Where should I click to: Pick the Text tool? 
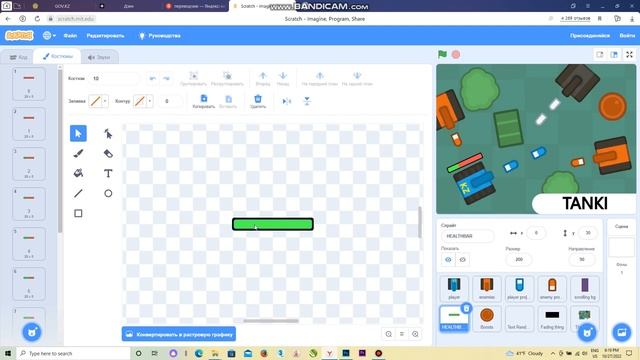click(x=108, y=173)
